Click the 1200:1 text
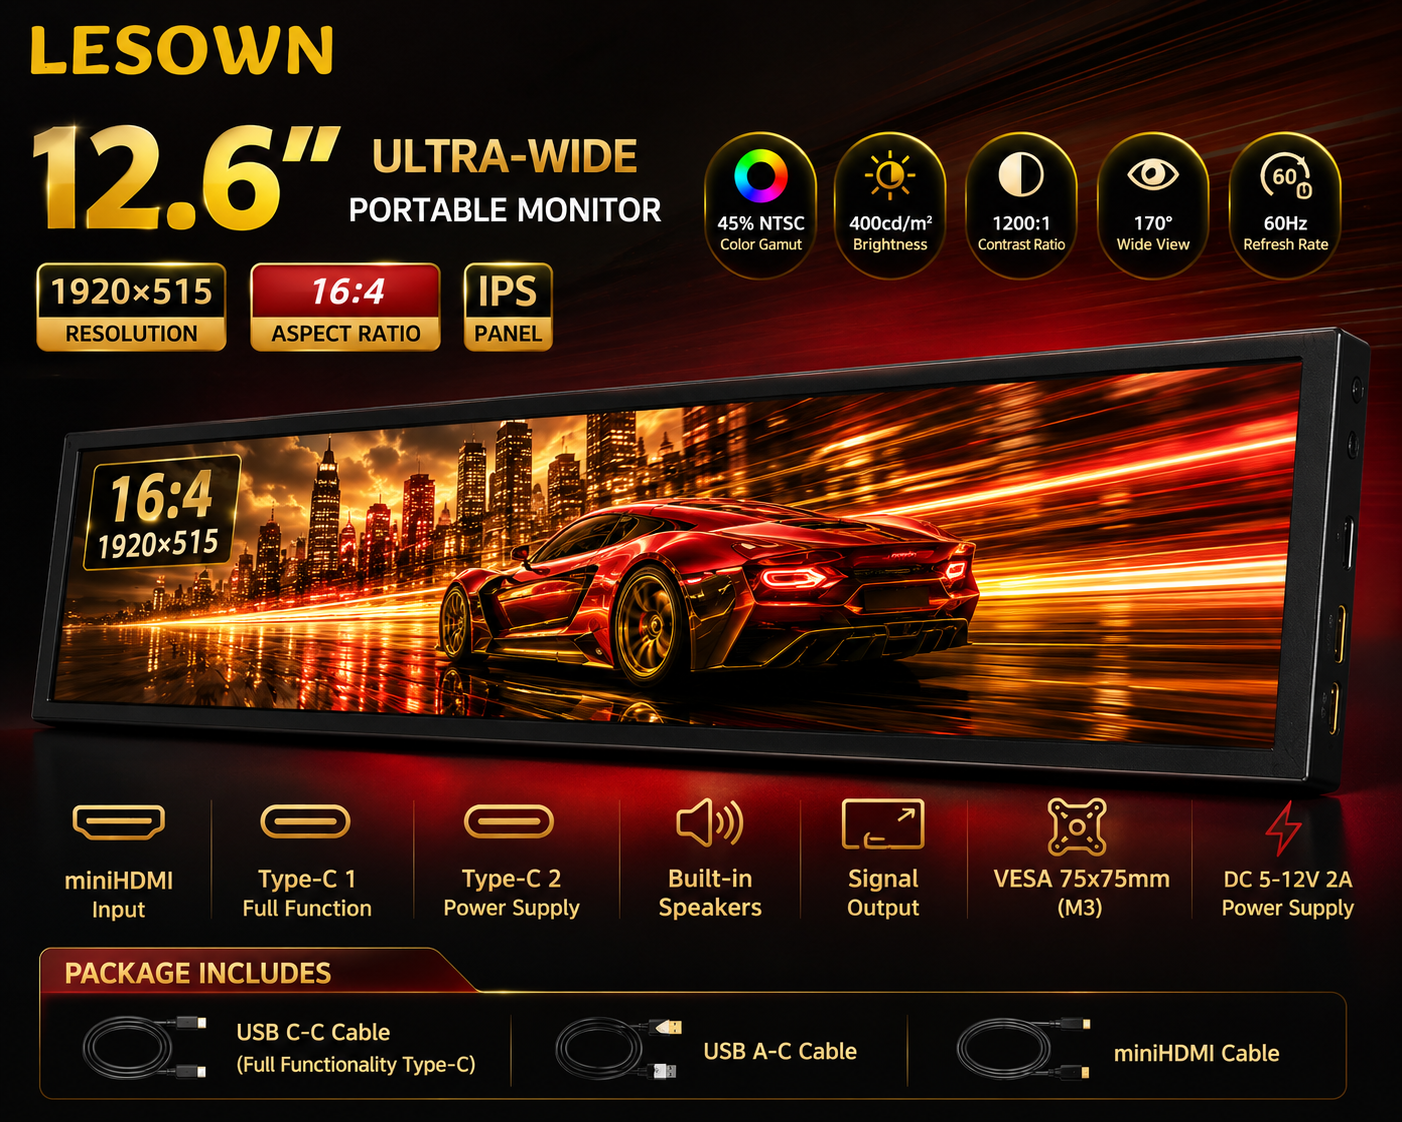Image resolution: width=1402 pixels, height=1122 pixels. click(x=1021, y=224)
